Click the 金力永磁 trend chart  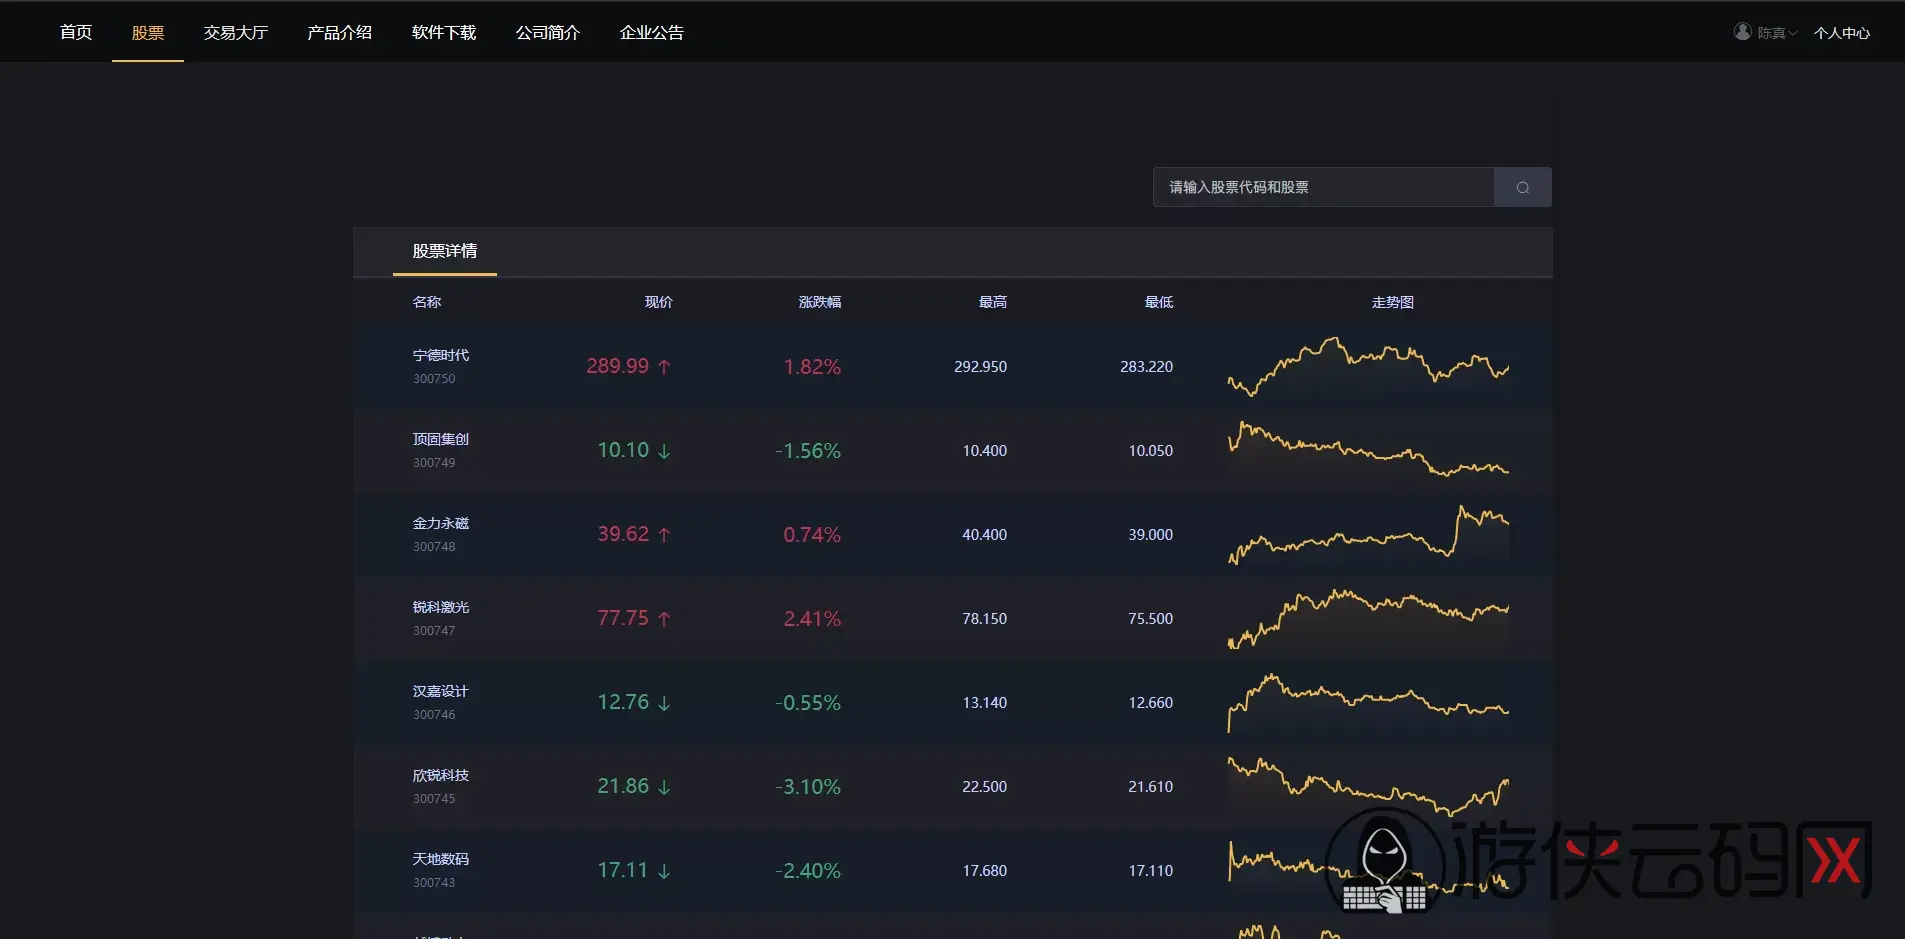pyautogui.click(x=1368, y=535)
